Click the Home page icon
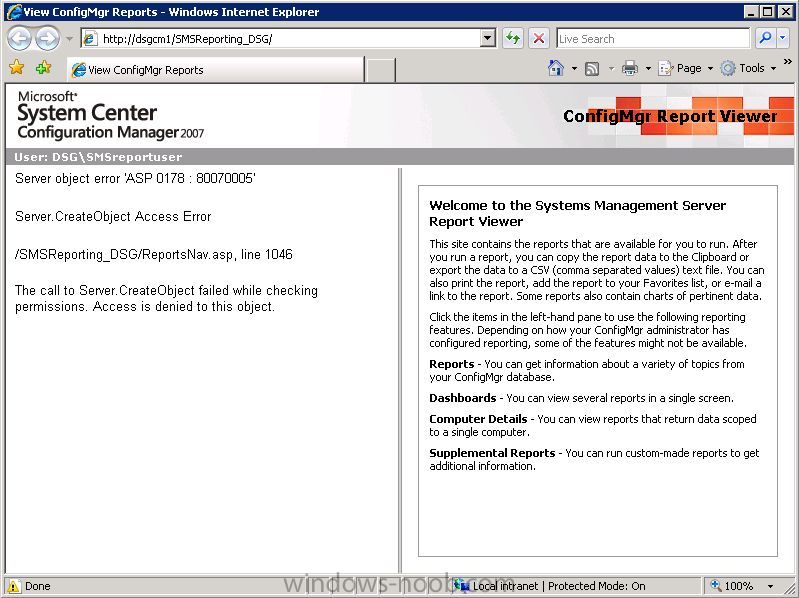The image size is (799, 598). 555,68
